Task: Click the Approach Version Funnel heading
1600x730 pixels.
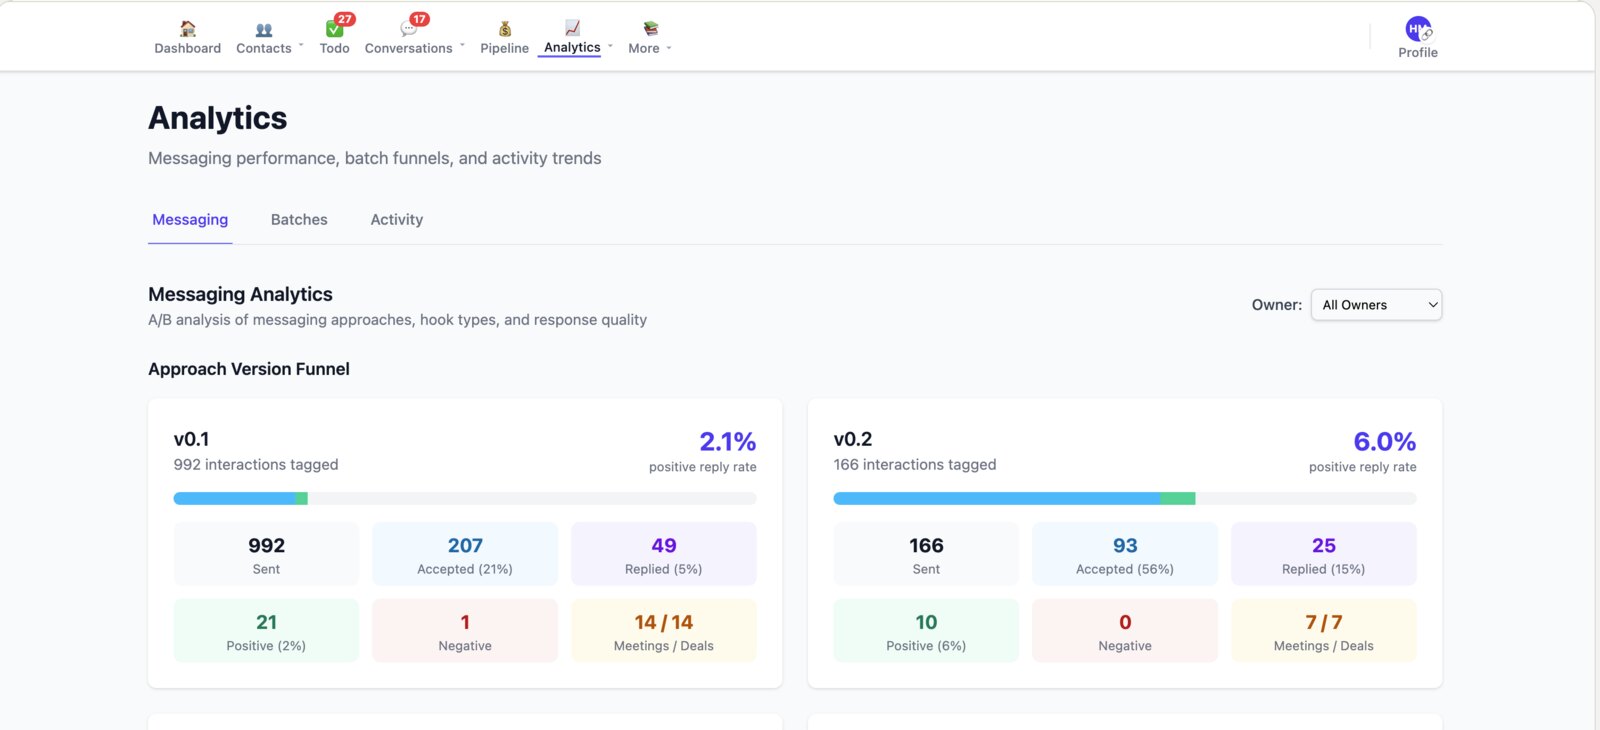Action: [x=249, y=369]
